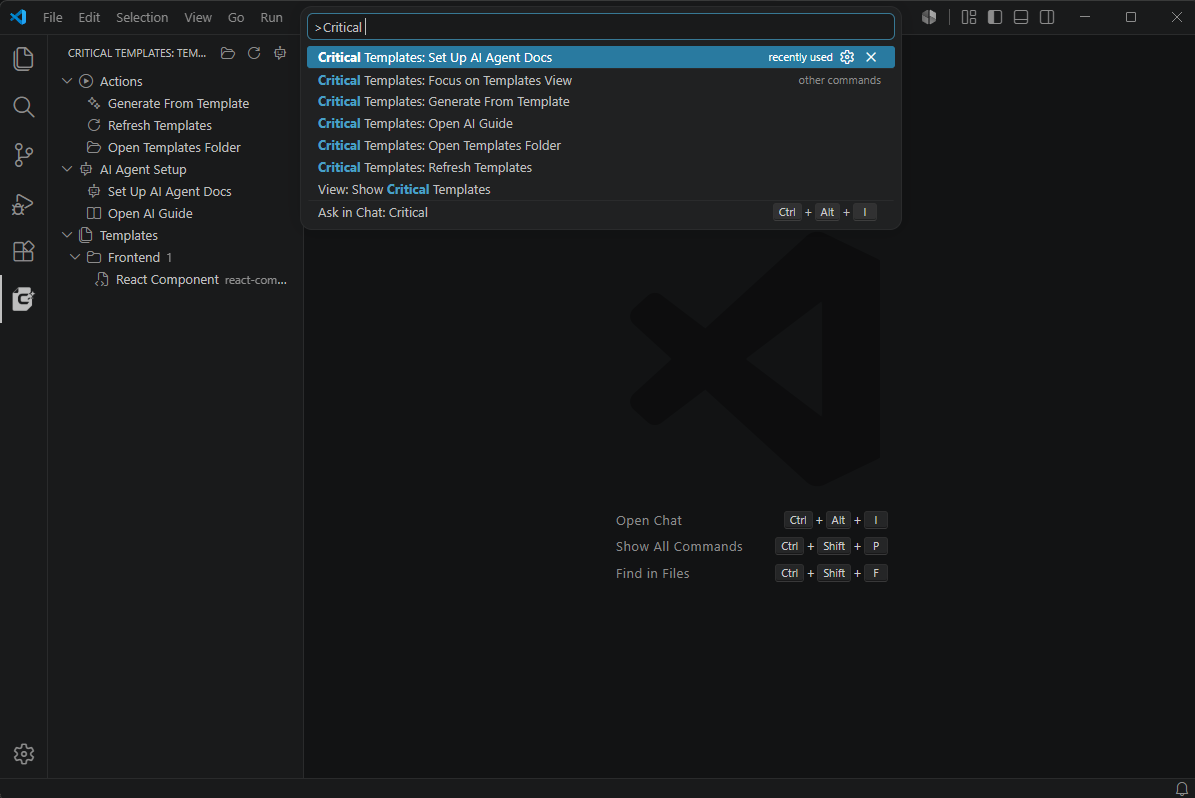Select Ask in Chat: Critical
Viewport: 1195px width, 798px height.
[x=601, y=213]
